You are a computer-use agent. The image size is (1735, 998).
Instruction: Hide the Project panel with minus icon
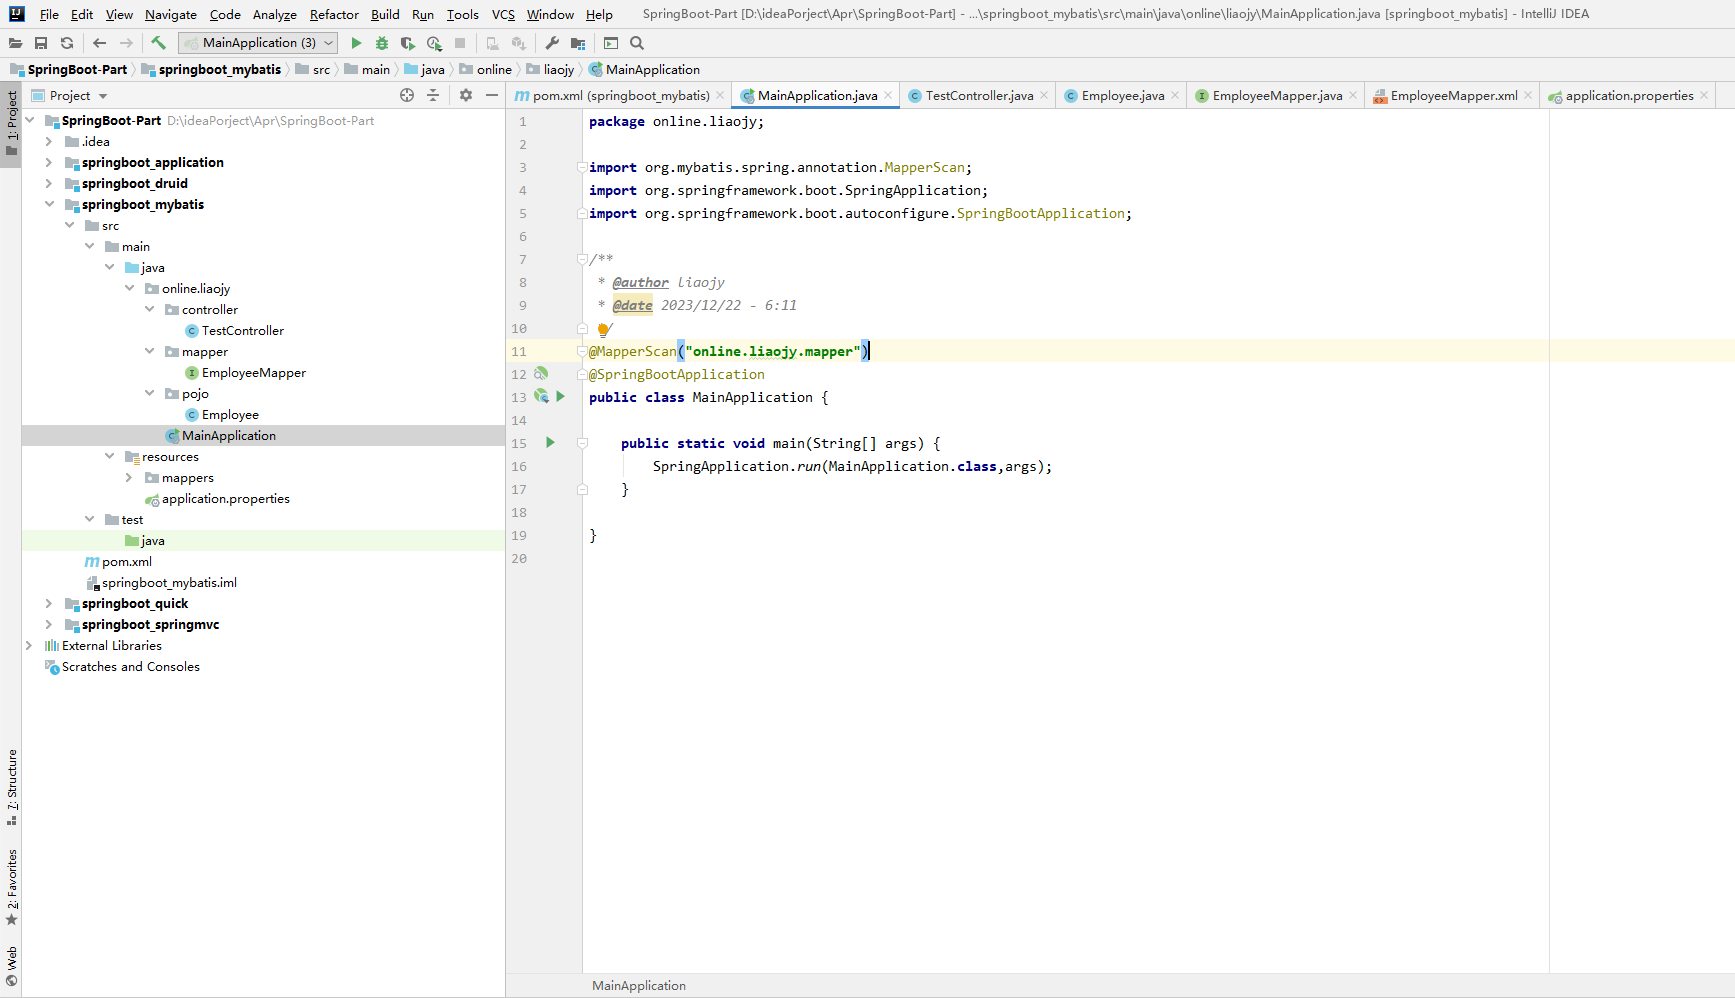click(x=492, y=95)
